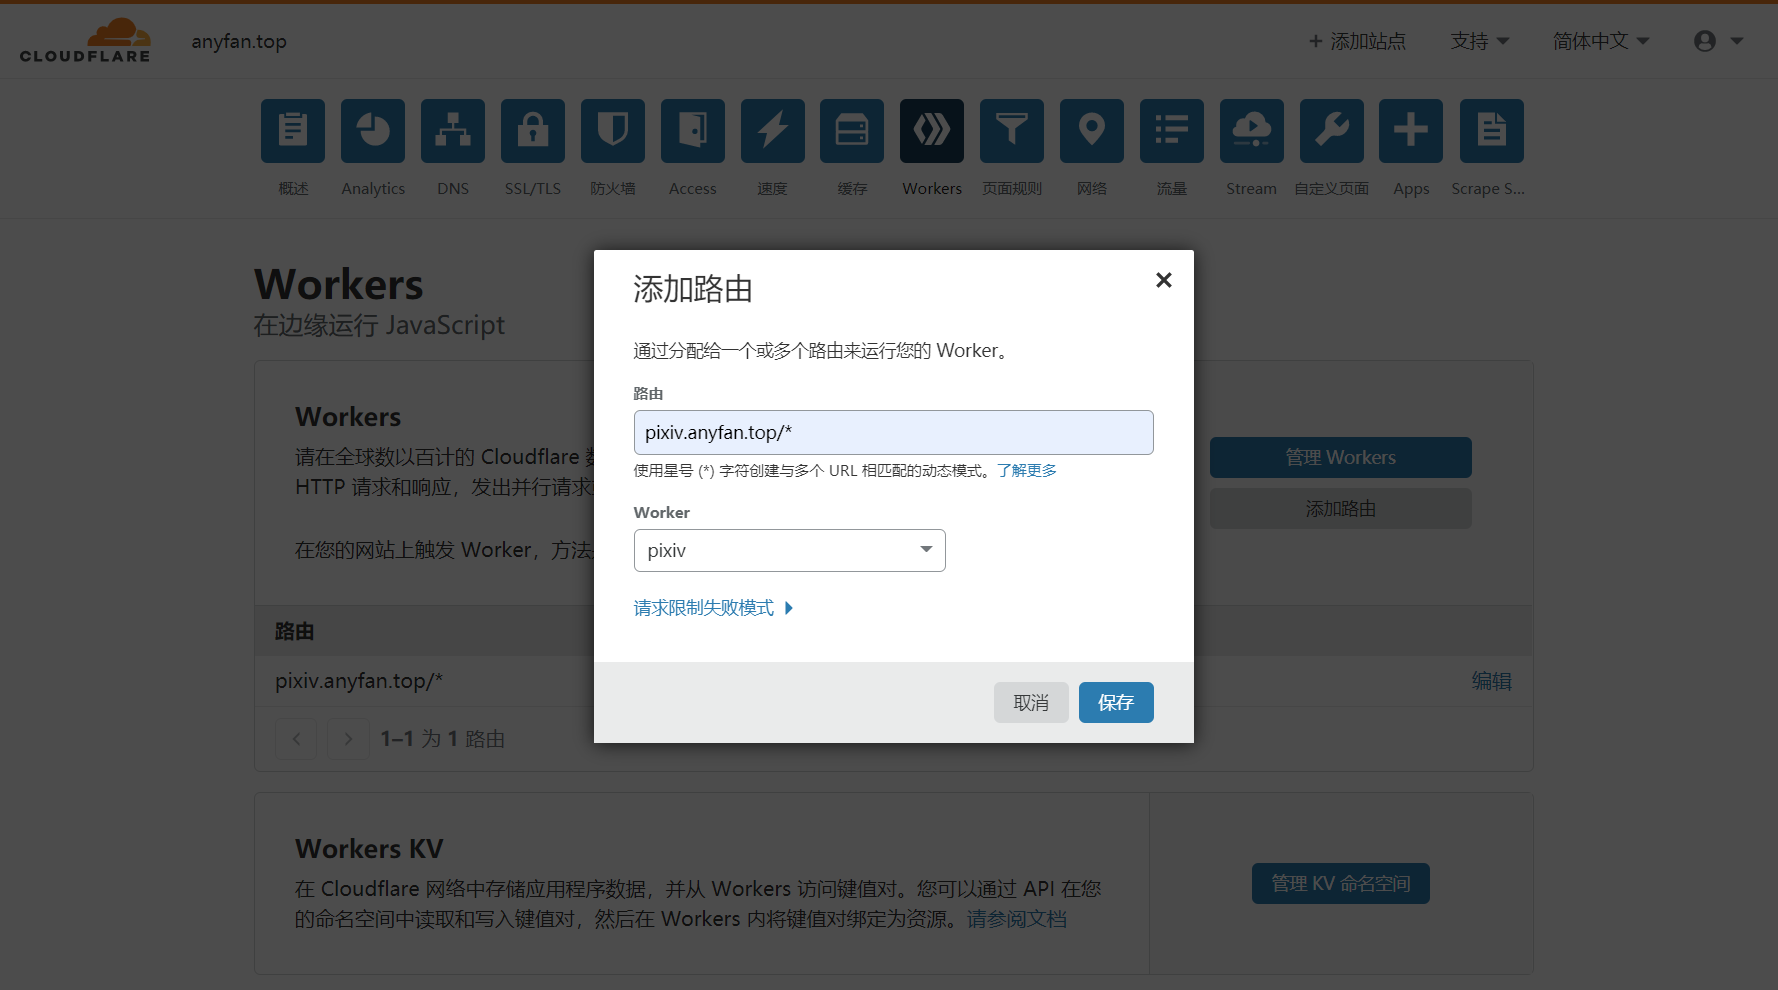
Task: Open the Traffic (流量) list icon
Action: (x=1172, y=131)
